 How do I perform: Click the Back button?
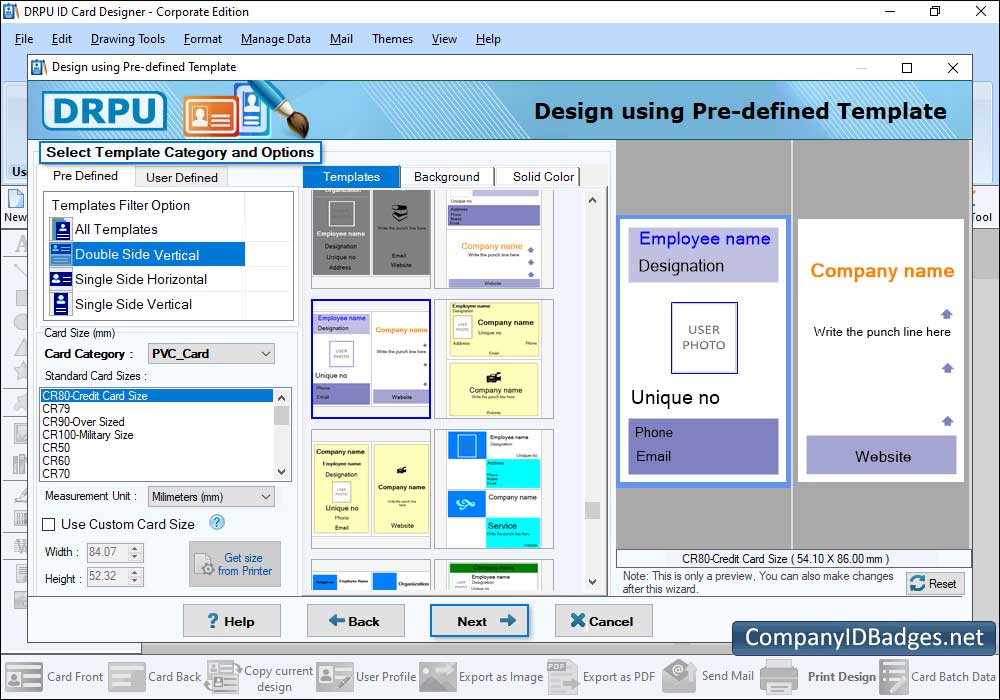coord(355,621)
